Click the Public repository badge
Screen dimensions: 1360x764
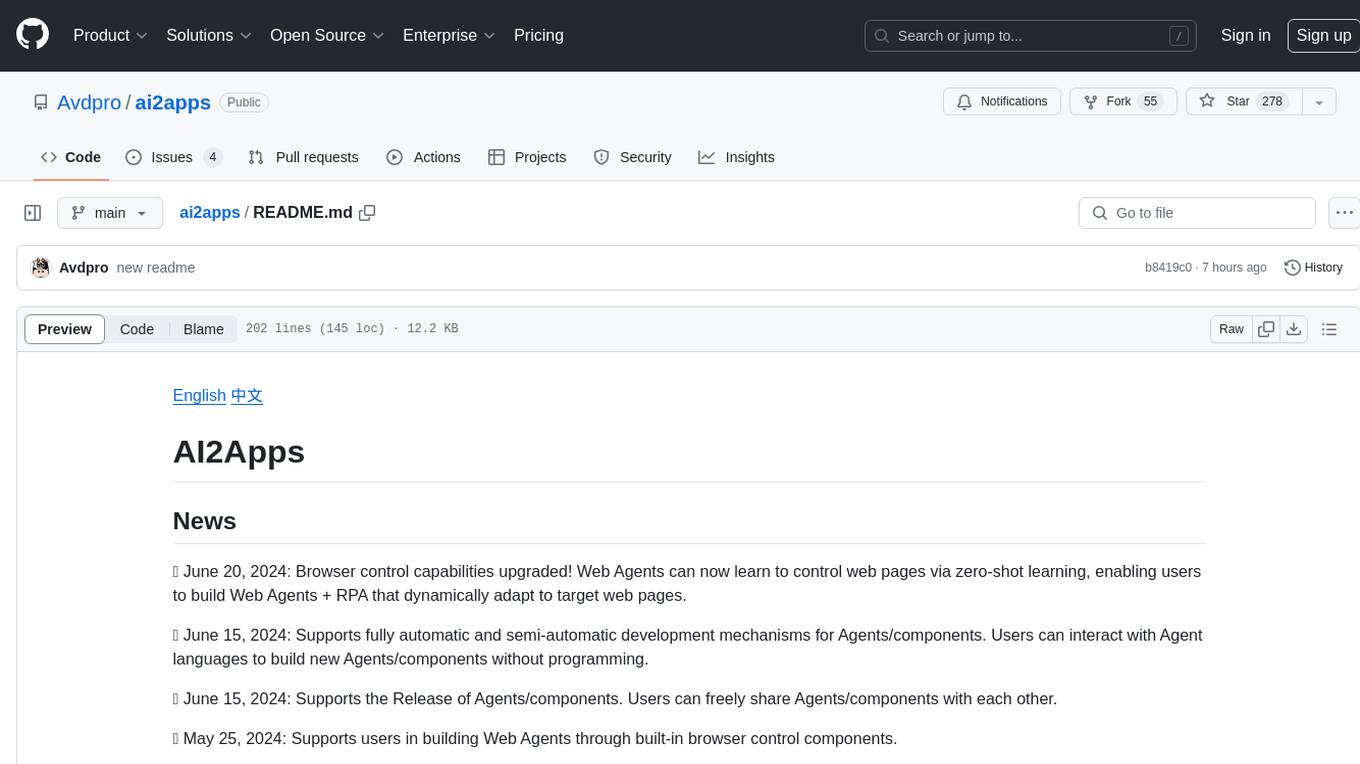coord(244,102)
